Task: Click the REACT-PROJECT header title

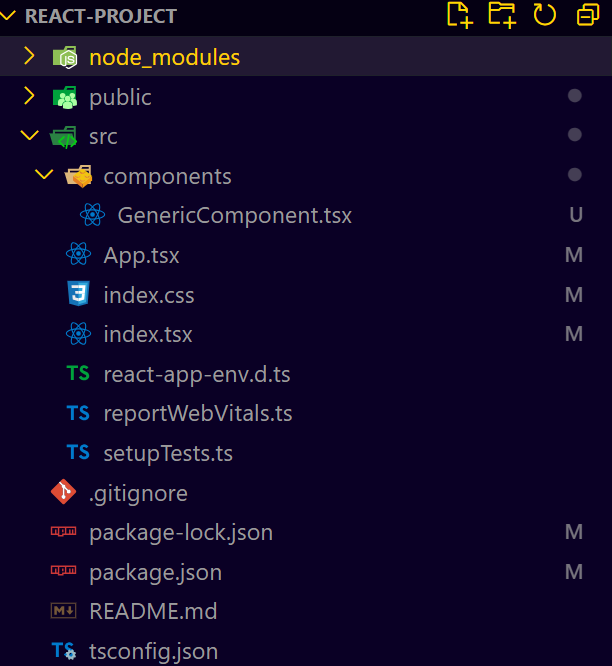Action: [101, 17]
